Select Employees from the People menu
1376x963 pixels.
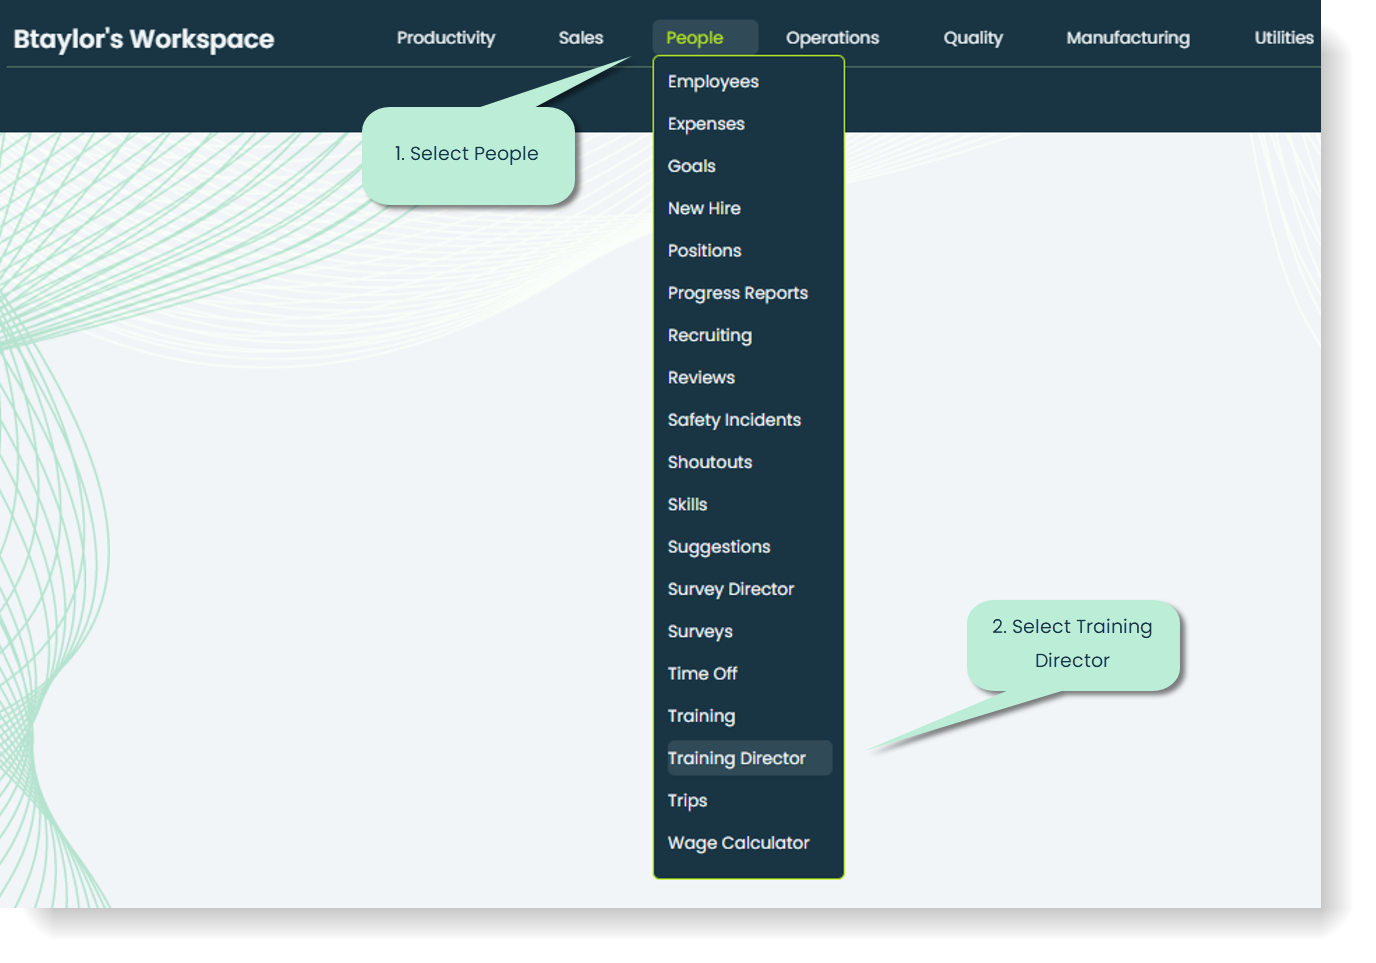point(713,81)
